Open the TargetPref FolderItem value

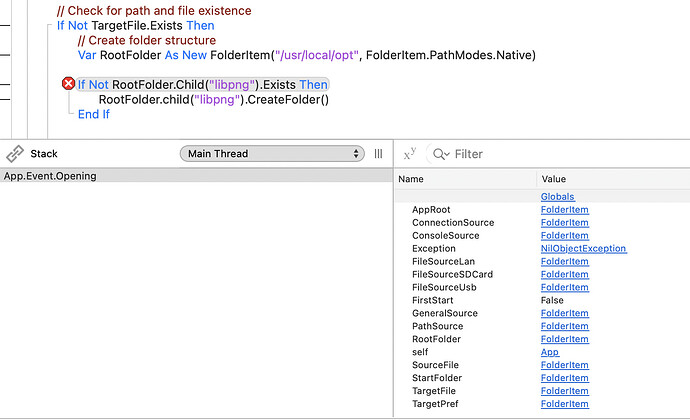click(x=565, y=404)
